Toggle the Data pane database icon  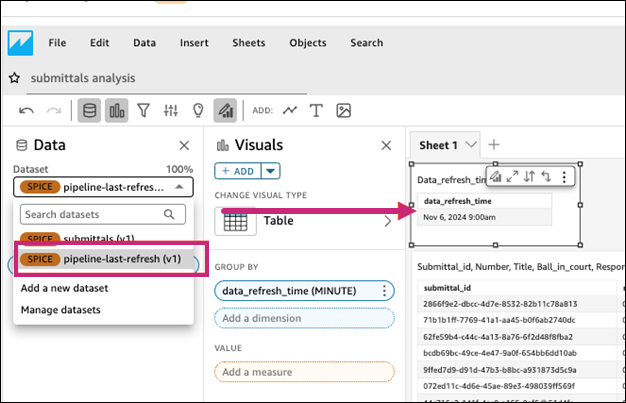pyautogui.click(x=90, y=110)
